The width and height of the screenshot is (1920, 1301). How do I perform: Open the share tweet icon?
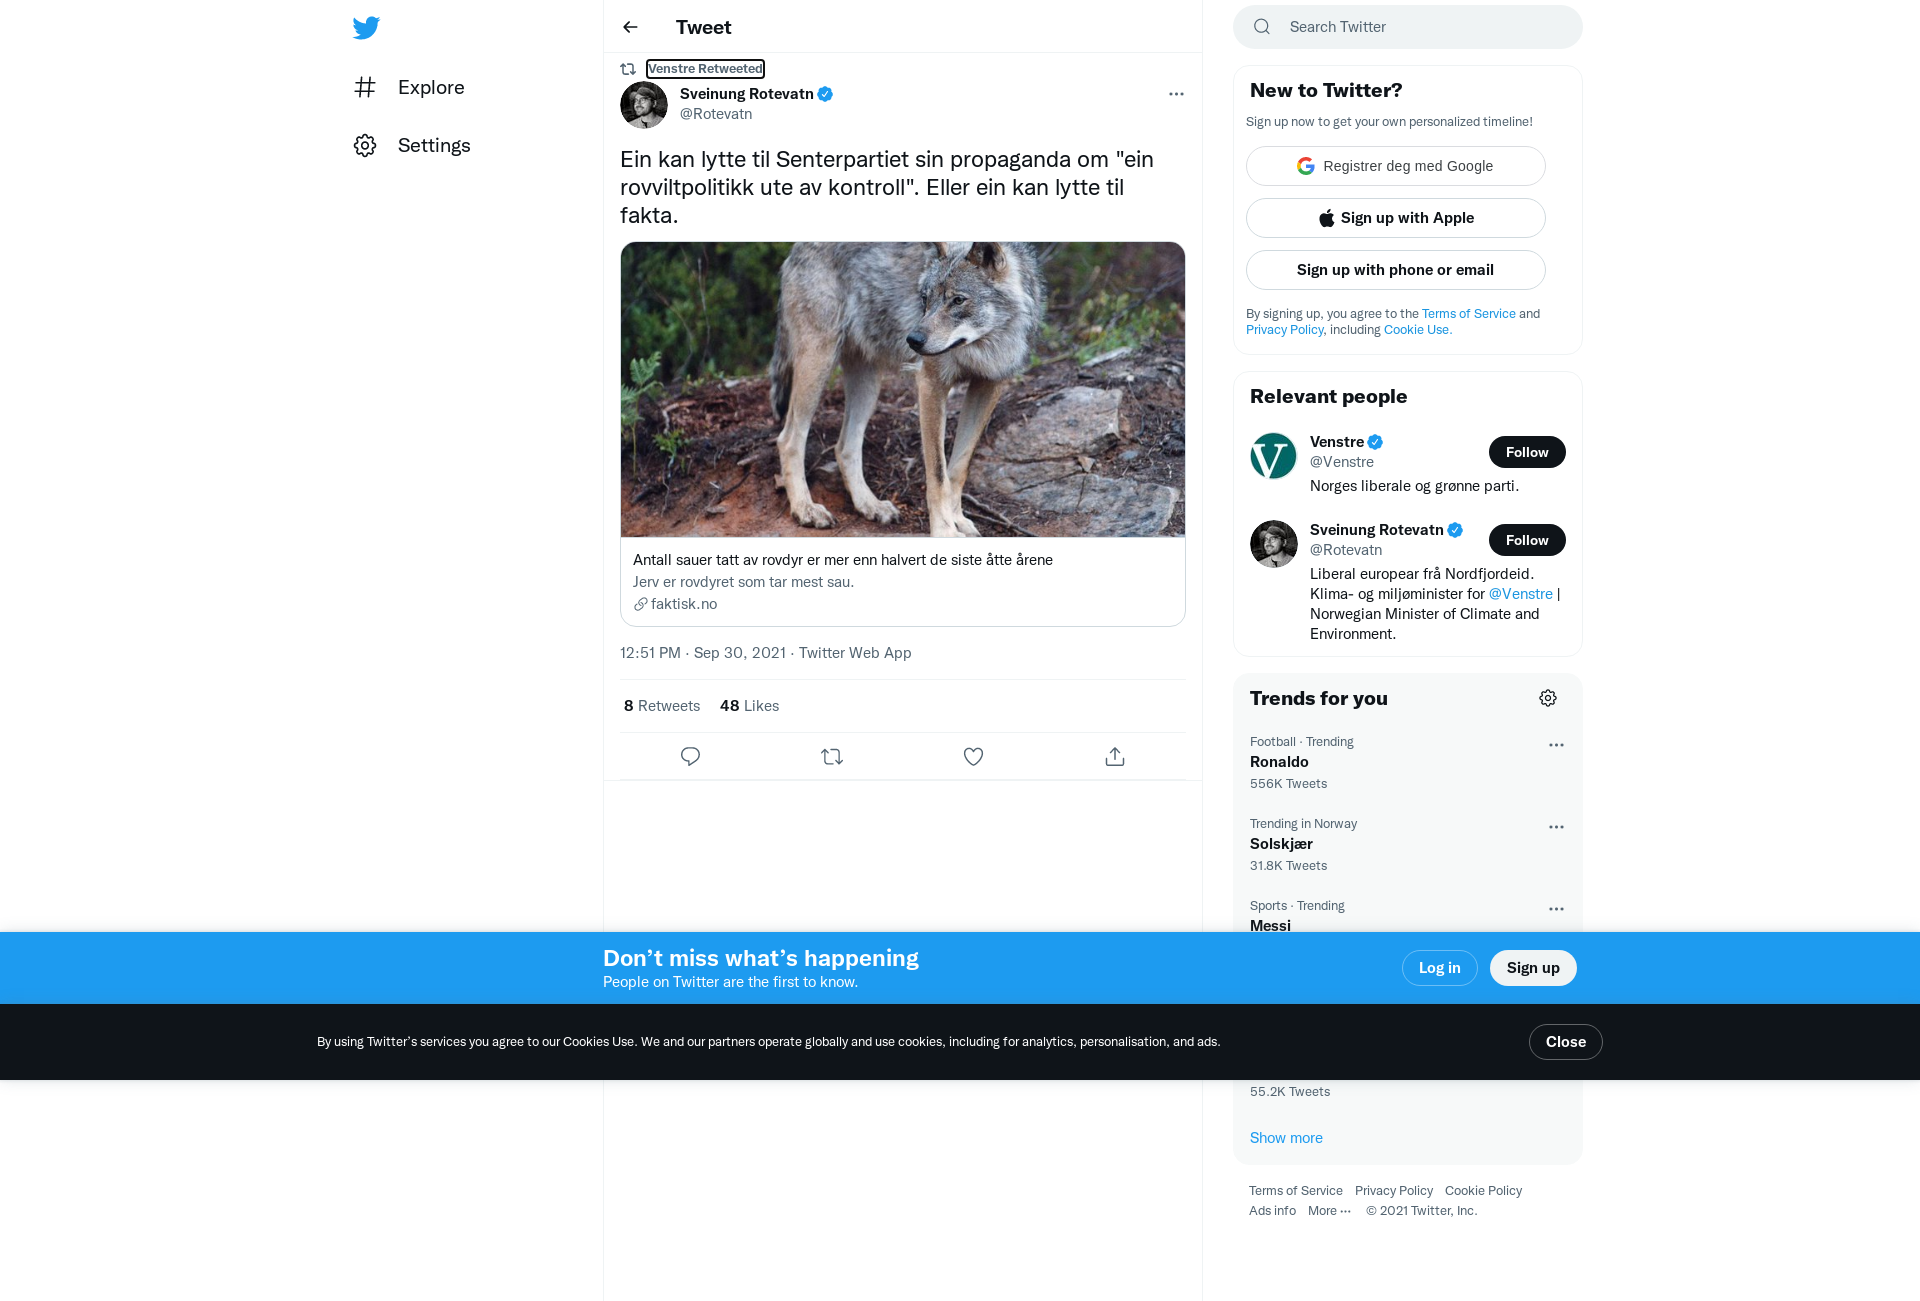click(x=1115, y=757)
